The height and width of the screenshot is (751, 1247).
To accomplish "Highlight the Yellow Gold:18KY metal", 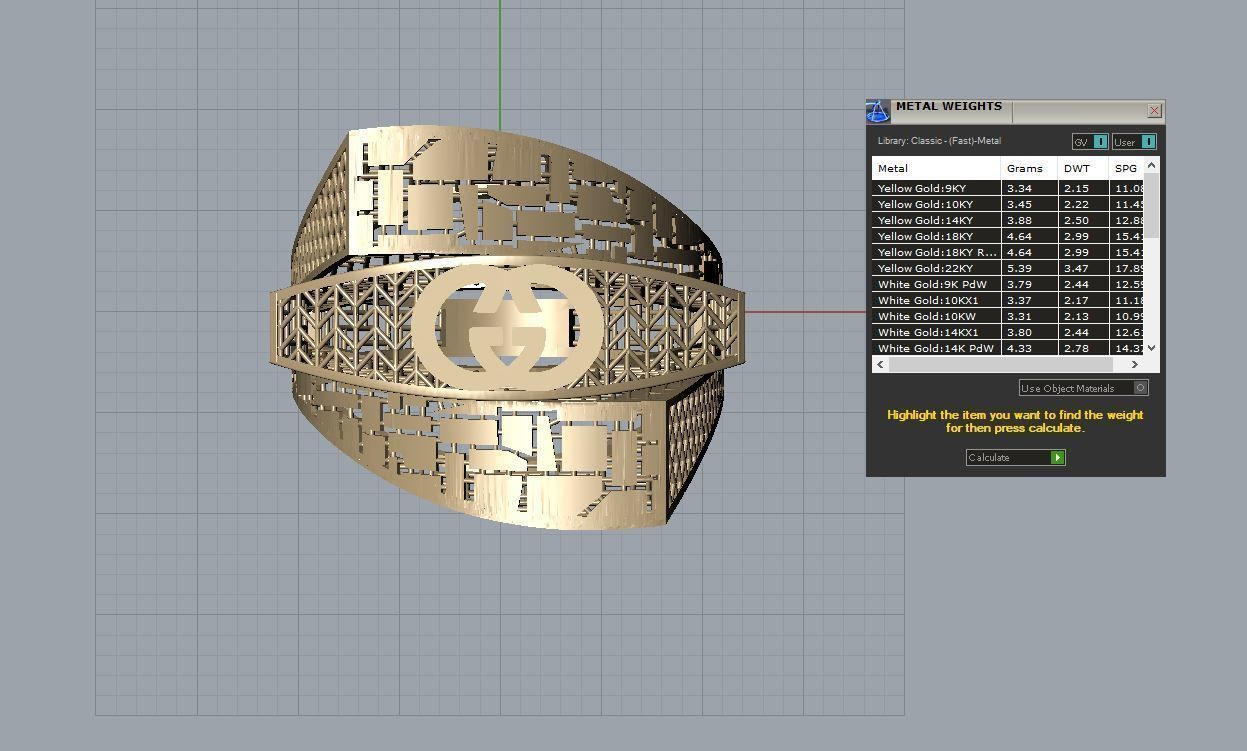I will [x=1007, y=236].
